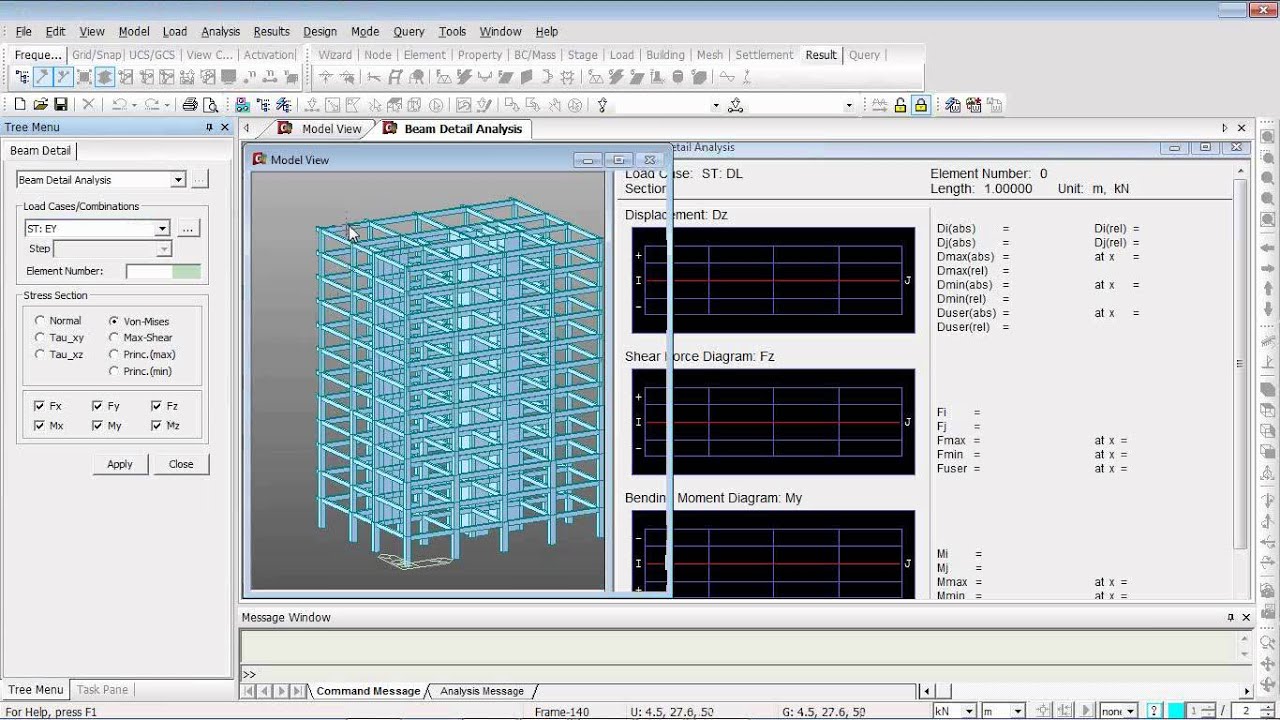Jump to first message tab arrow
Viewport: 1280px width, 720px height.
tap(250, 691)
